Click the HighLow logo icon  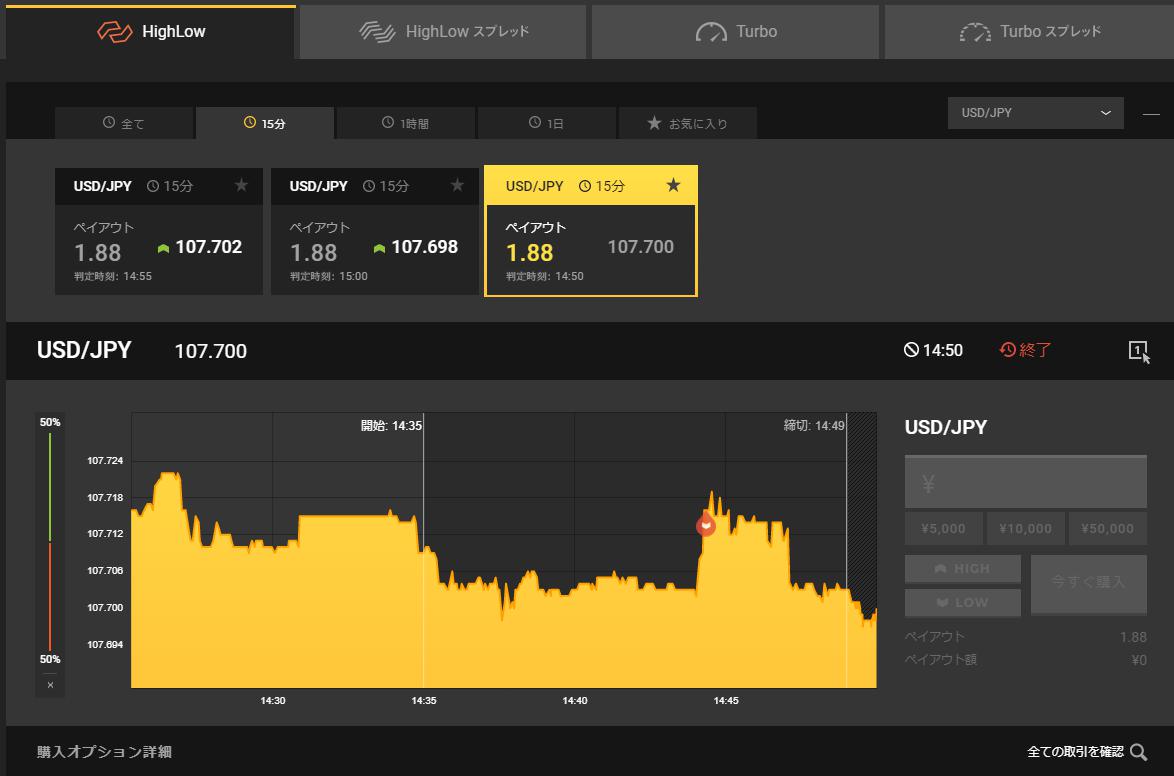click(x=115, y=31)
